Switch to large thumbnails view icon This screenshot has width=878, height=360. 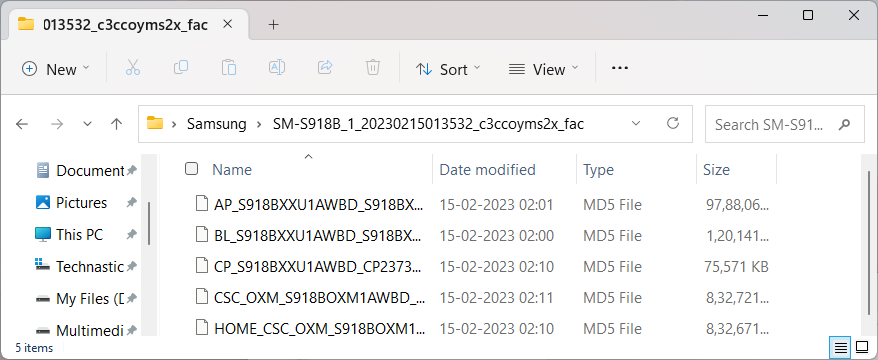pyautogui.click(x=862, y=348)
